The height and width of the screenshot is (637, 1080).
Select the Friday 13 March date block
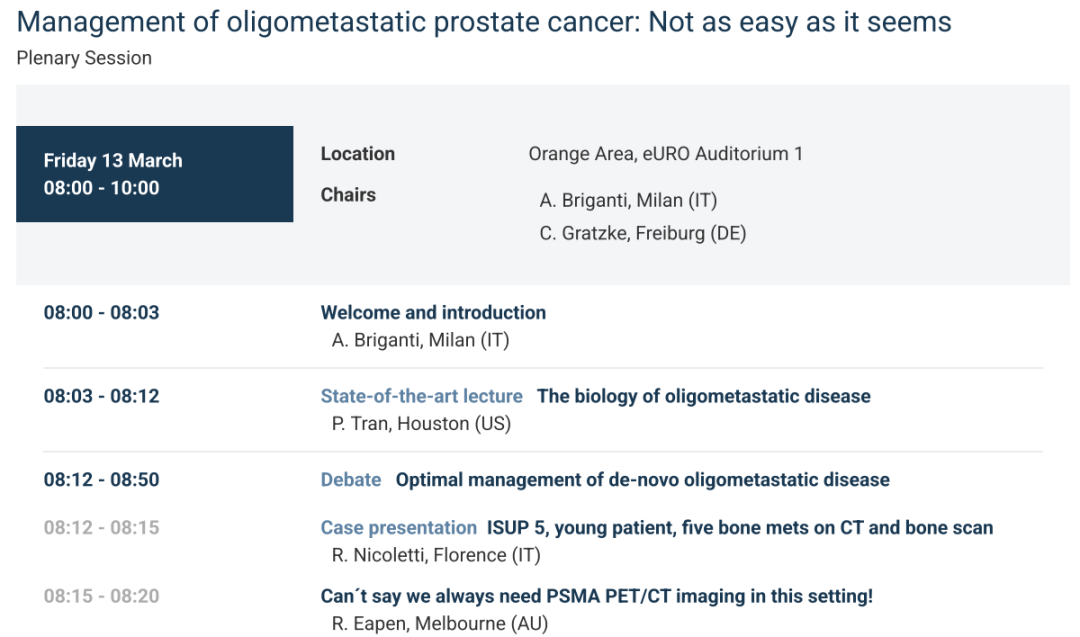[x=155, y=174]
